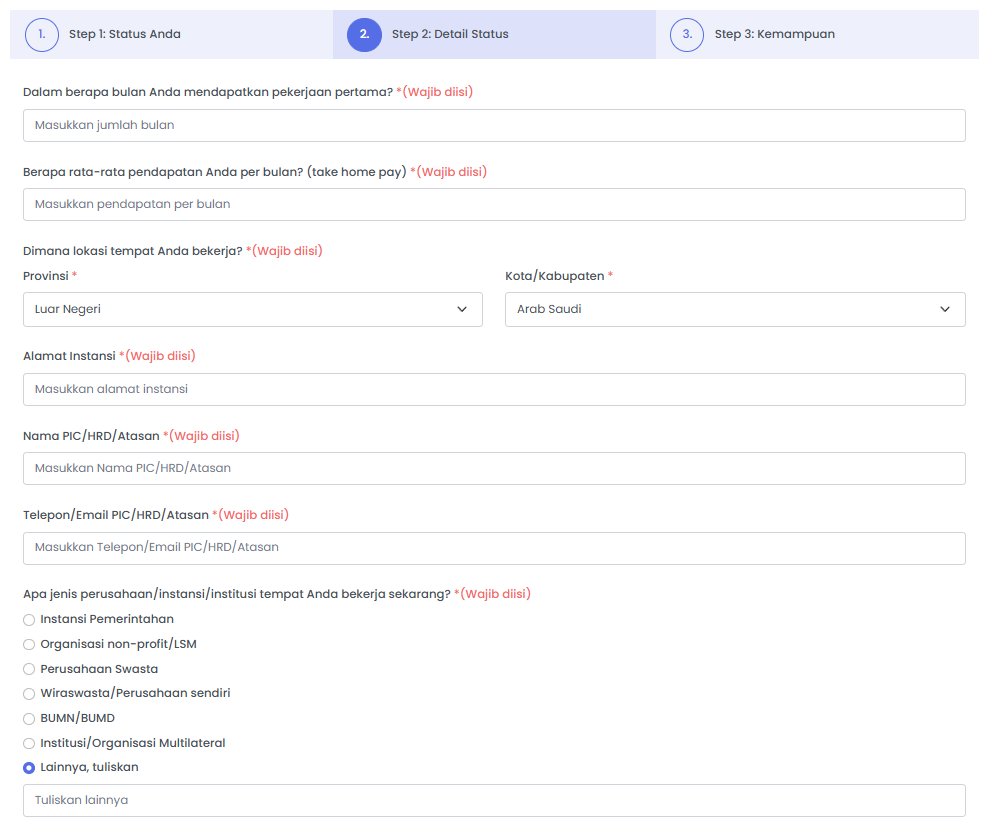This screenshot has width=989, height=831.
Task: Click the monthly income input field
Action: 494,204
